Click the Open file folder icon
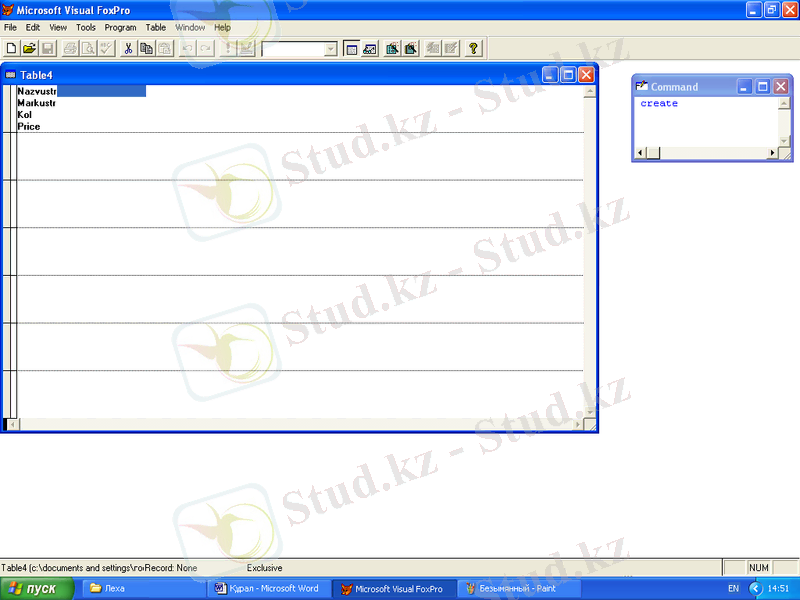 (30, 48)
